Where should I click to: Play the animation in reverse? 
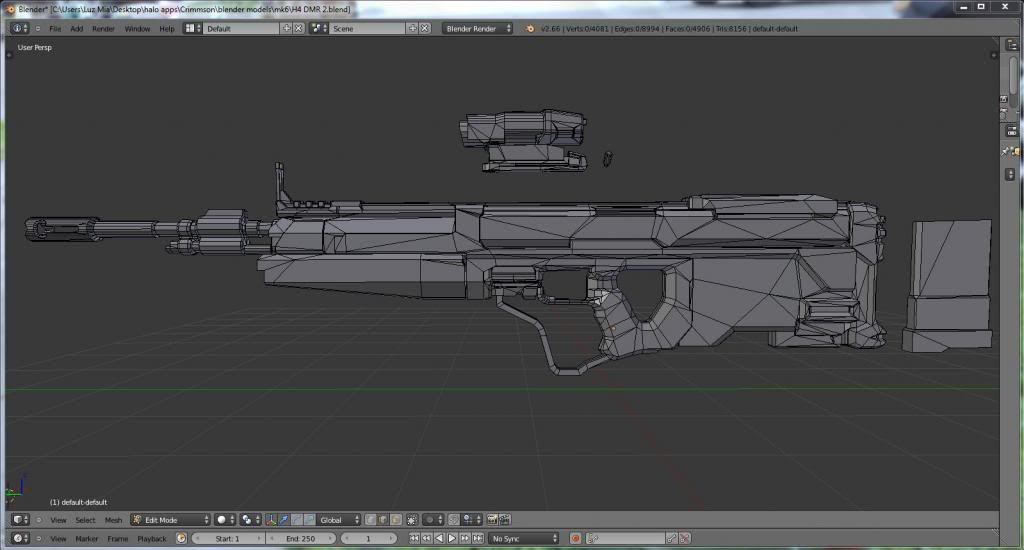coord(439,538)
